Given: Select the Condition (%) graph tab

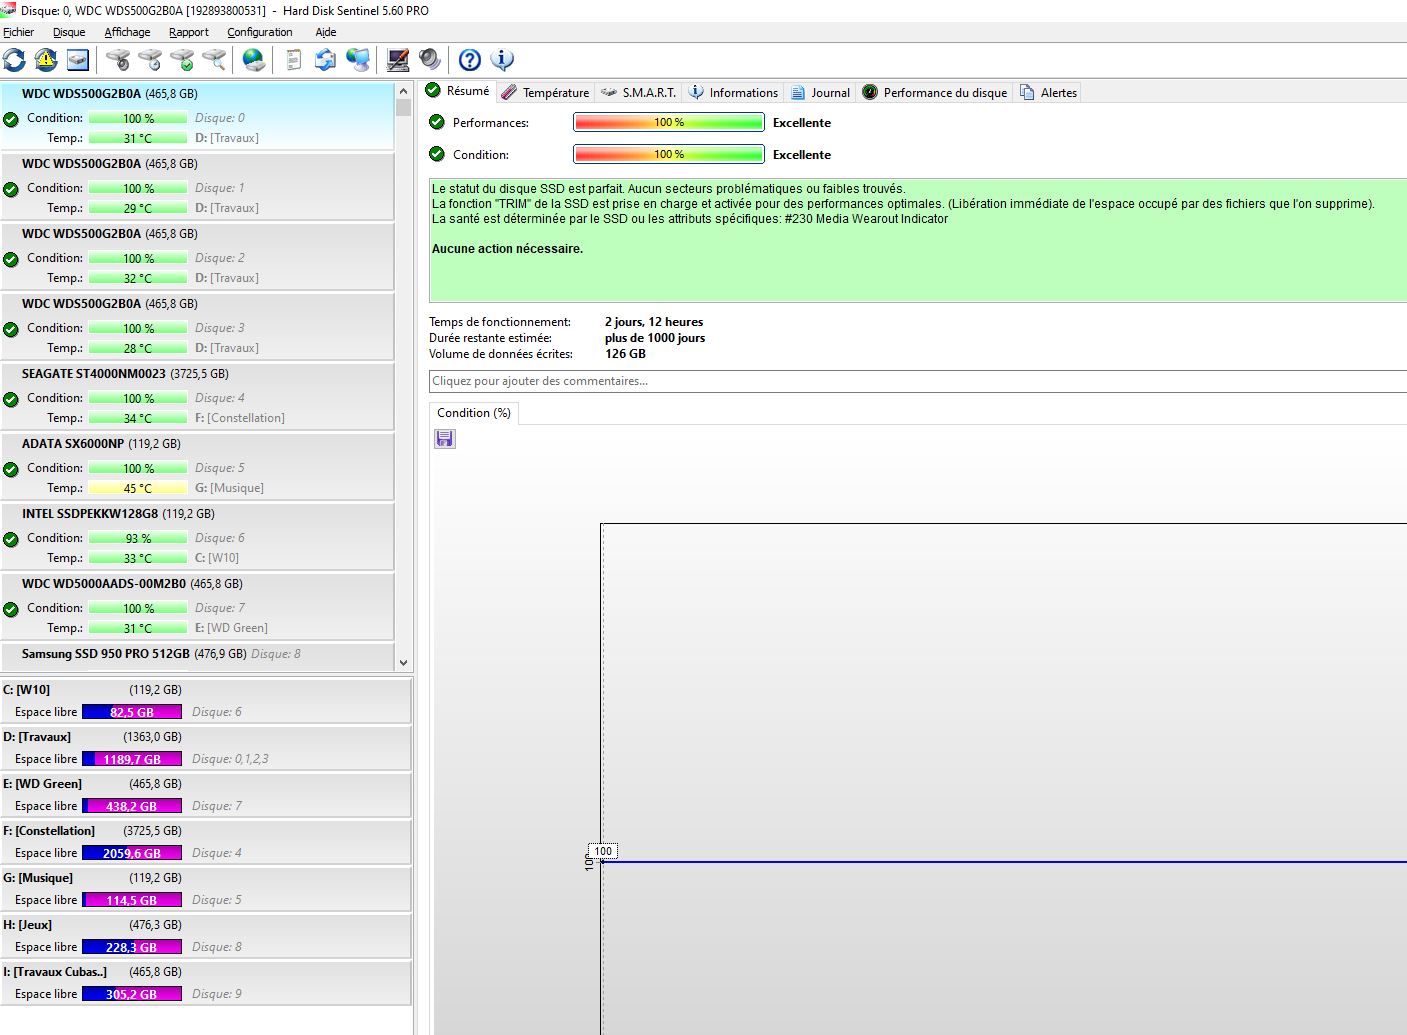Looking at the screenshot, I should [x=474, y=413].
